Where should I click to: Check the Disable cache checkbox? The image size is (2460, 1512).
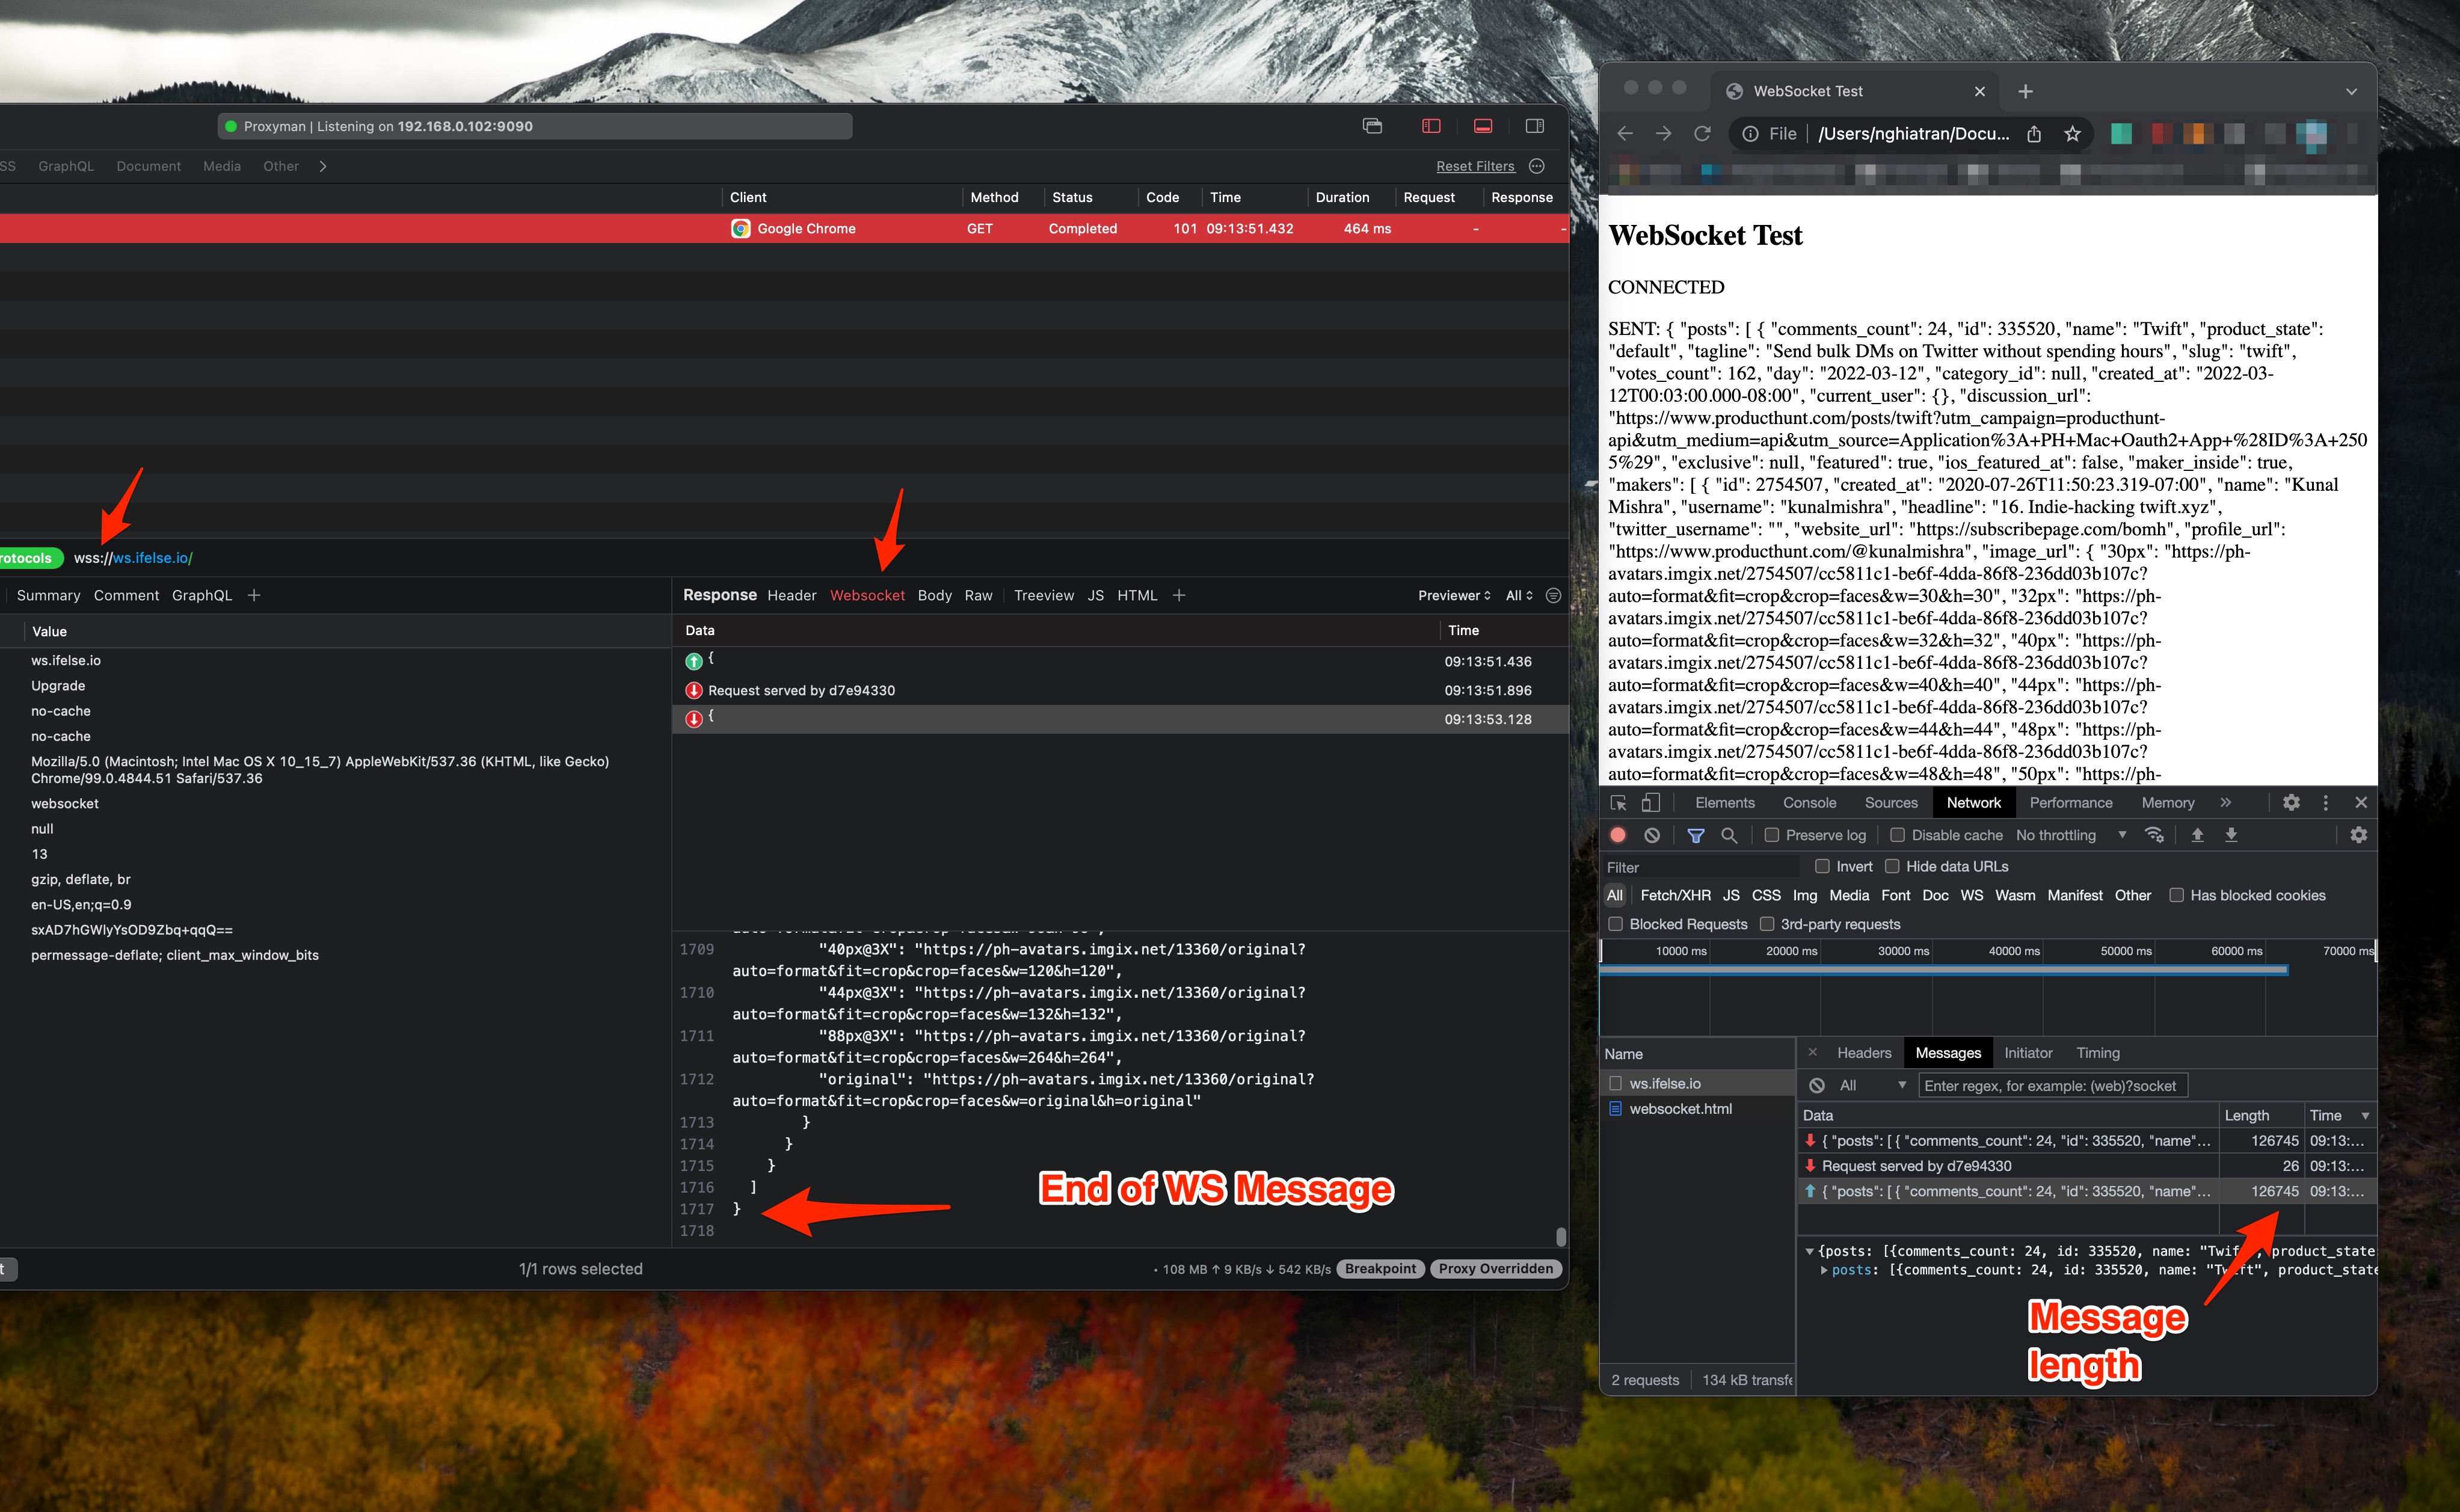tap(1897, 835)
